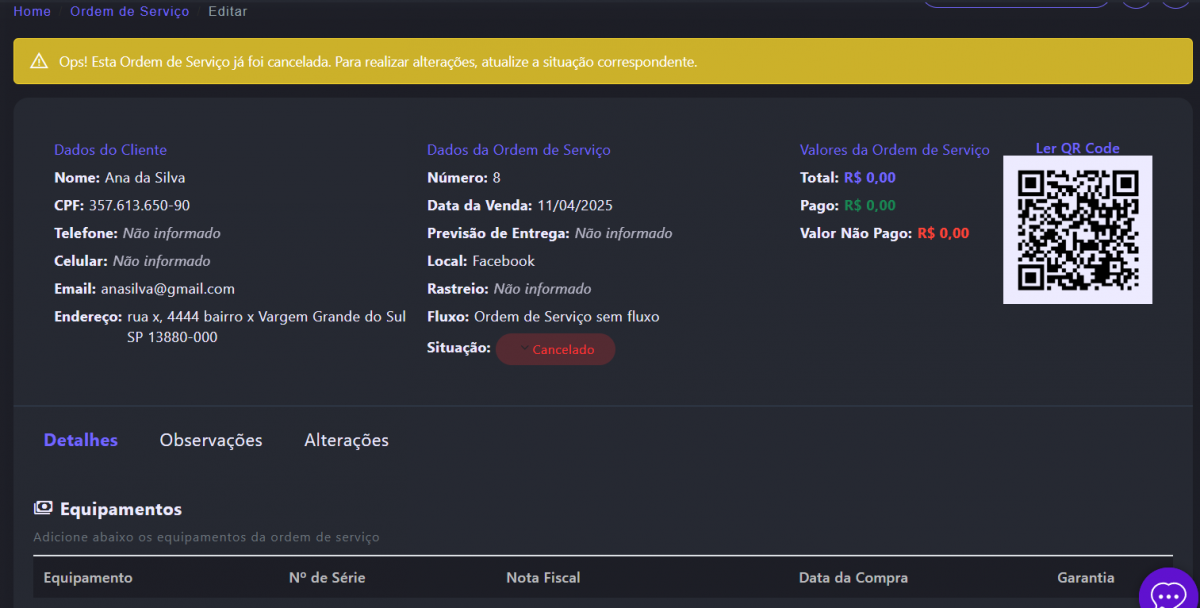This screenshot has height=608, width=1200.
Task: Go to Home via the breadcrumb
Action: point(32,11)
